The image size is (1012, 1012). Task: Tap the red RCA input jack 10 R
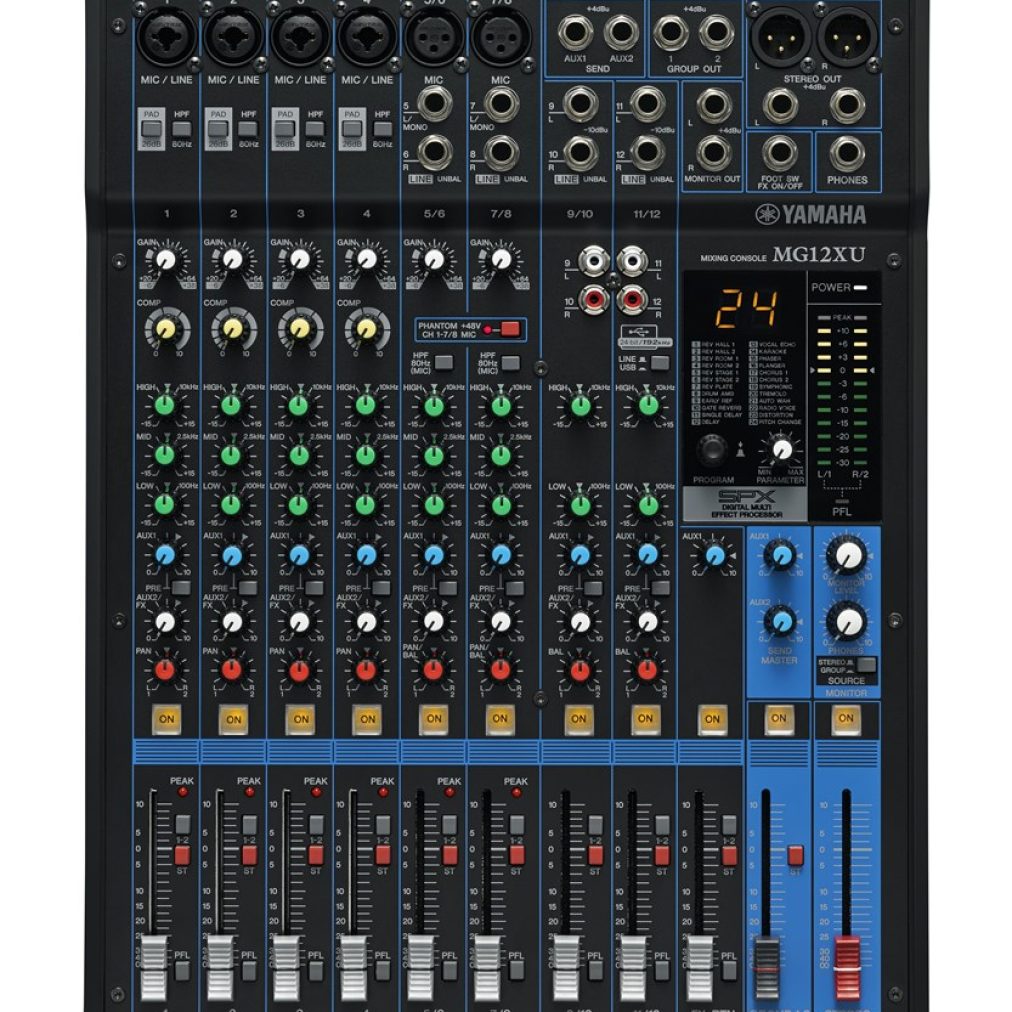tap(592, 299)
